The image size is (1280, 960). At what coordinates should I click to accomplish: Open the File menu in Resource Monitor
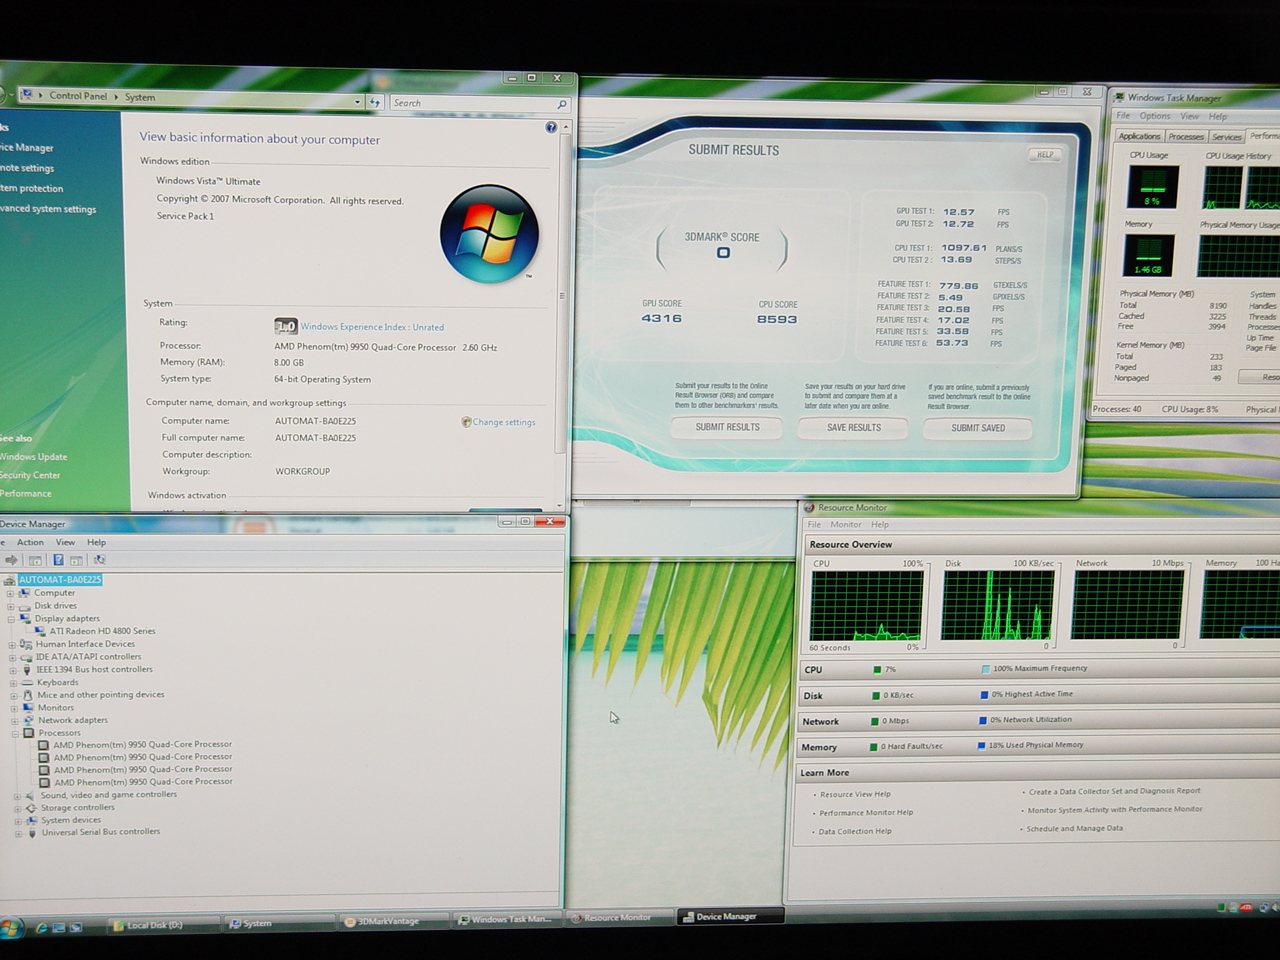tap(814, 525)
